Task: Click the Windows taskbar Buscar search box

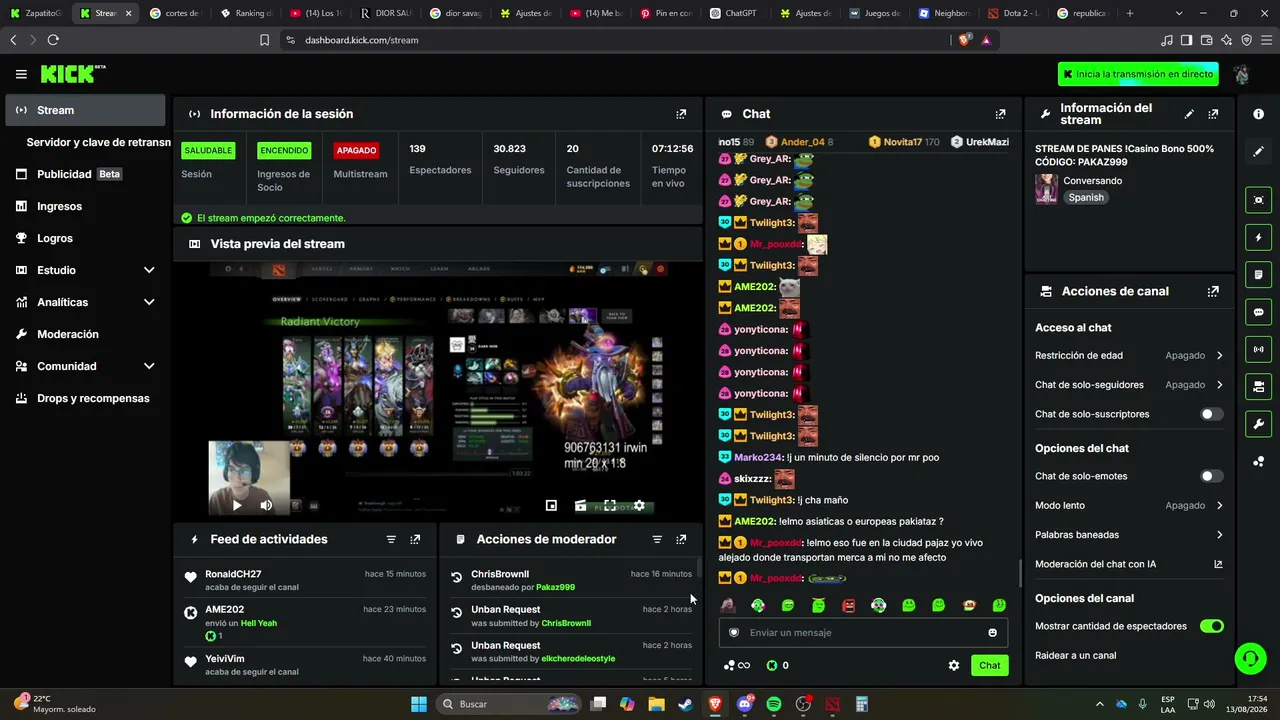Action: (x=510, y=704)
